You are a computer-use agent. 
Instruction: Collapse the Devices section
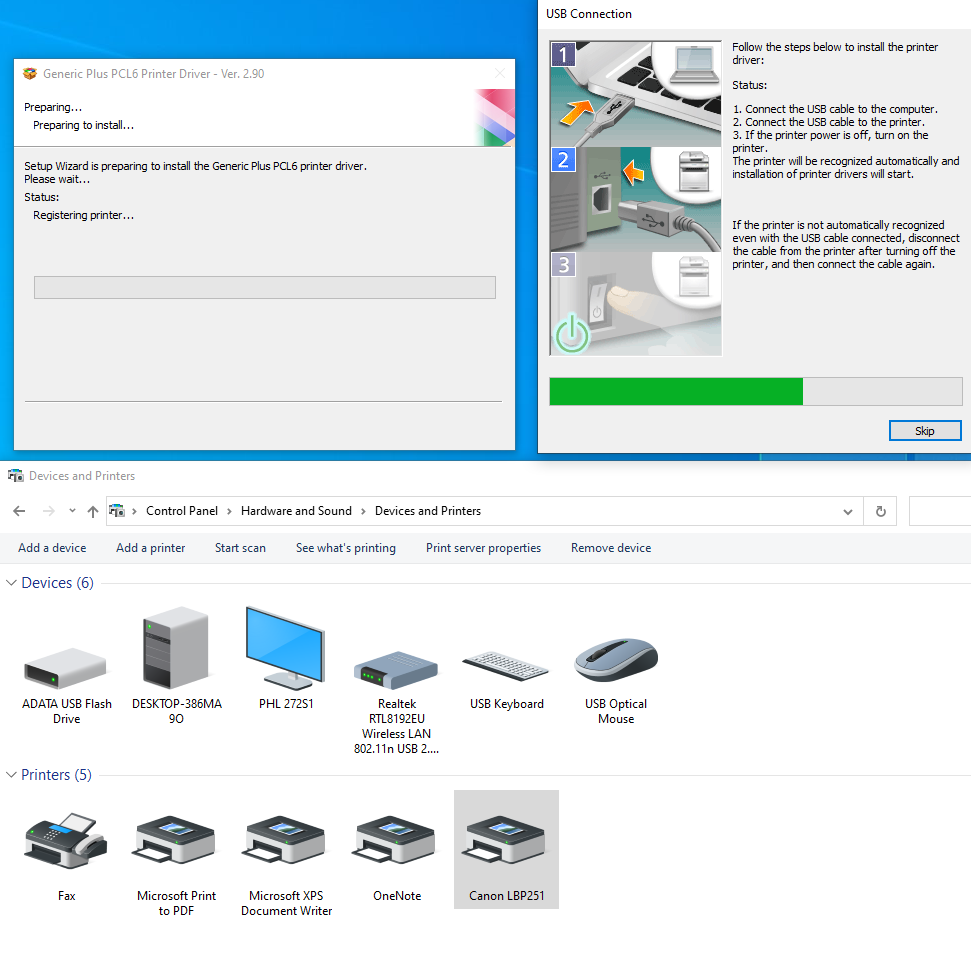point(10,582)
